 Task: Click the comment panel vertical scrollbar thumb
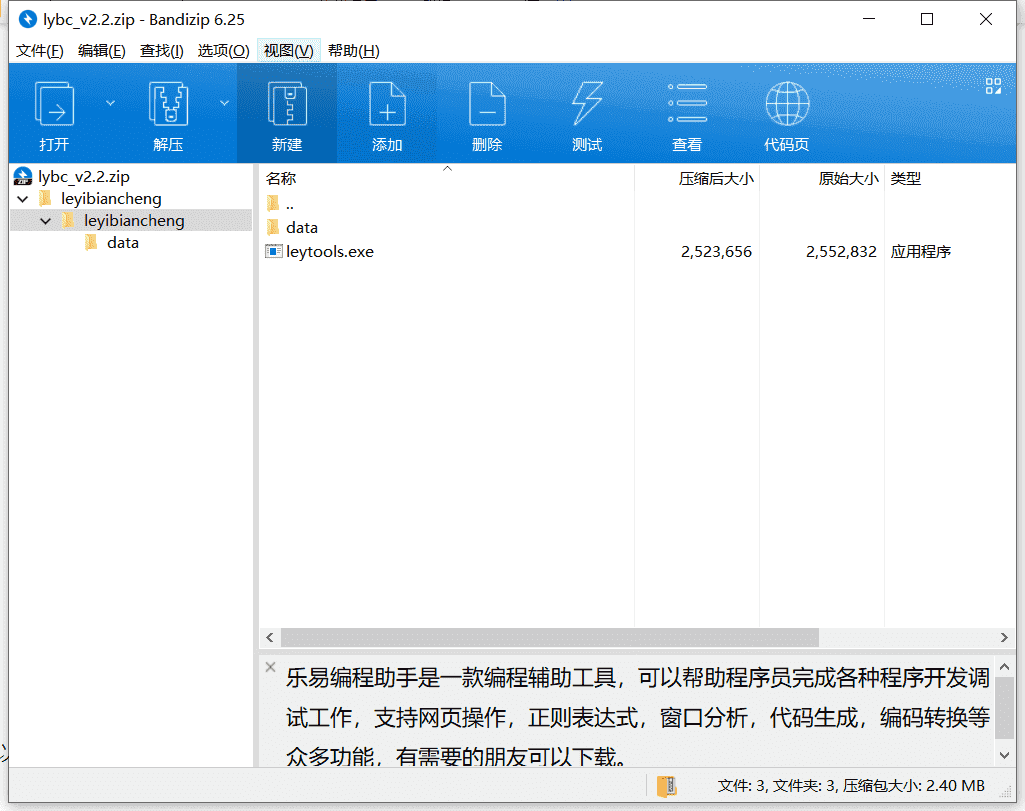(1005, 708)
